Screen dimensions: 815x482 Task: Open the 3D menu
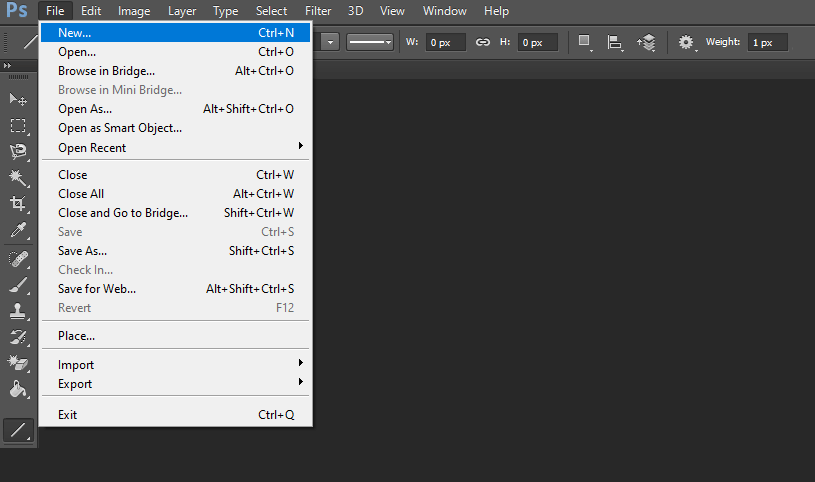[356, 11]
